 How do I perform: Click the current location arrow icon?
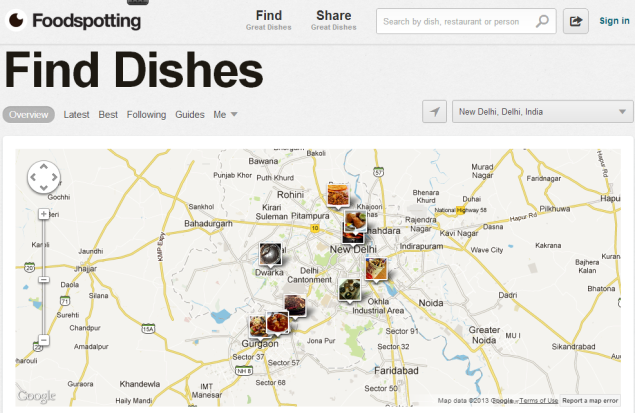[435, 111]
